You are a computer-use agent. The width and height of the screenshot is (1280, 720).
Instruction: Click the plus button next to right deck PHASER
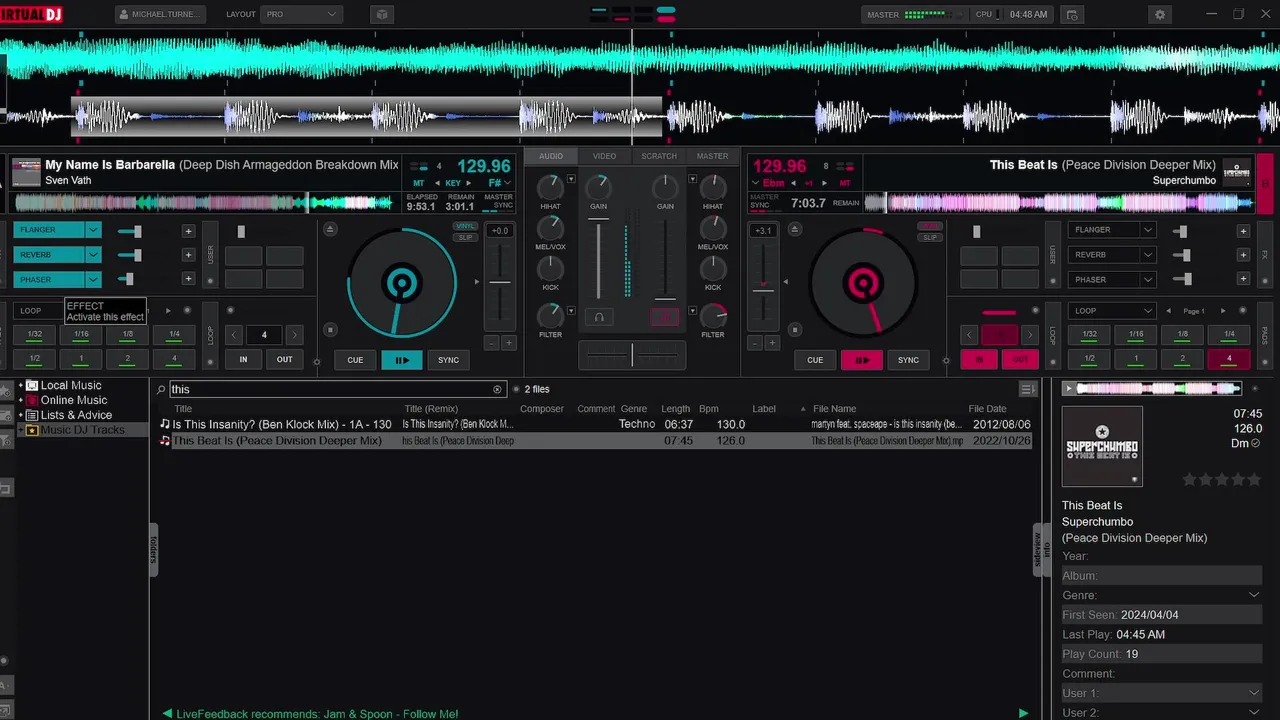coord(1243,280)
